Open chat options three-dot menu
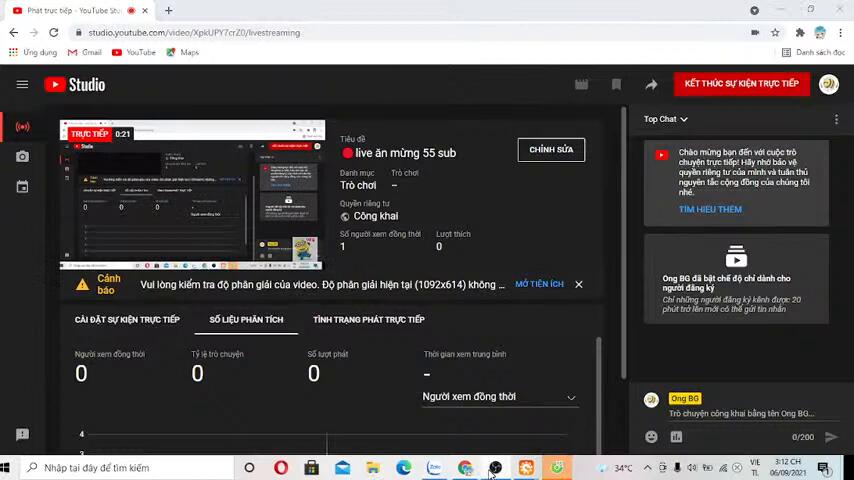Screen dimensions: 854x480 tap(836, 120)
